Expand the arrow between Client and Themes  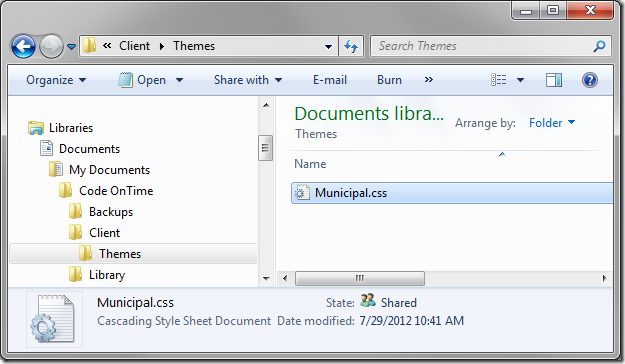click(161, 46)
